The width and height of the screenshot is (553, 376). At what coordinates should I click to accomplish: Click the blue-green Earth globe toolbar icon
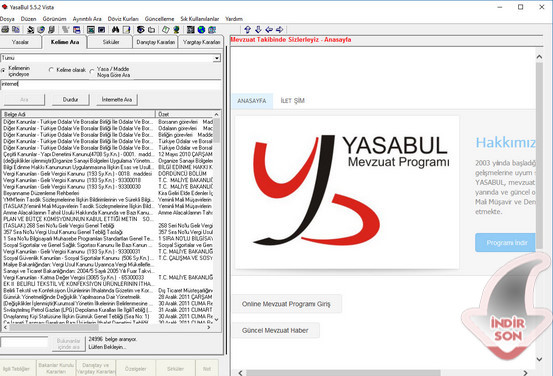pos(201,30)
